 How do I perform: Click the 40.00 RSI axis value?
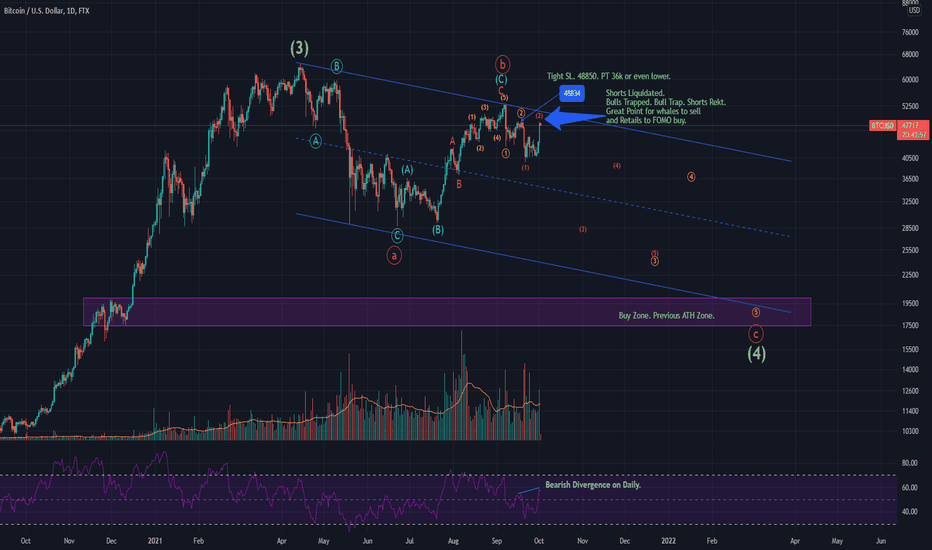tap(909, 511)
